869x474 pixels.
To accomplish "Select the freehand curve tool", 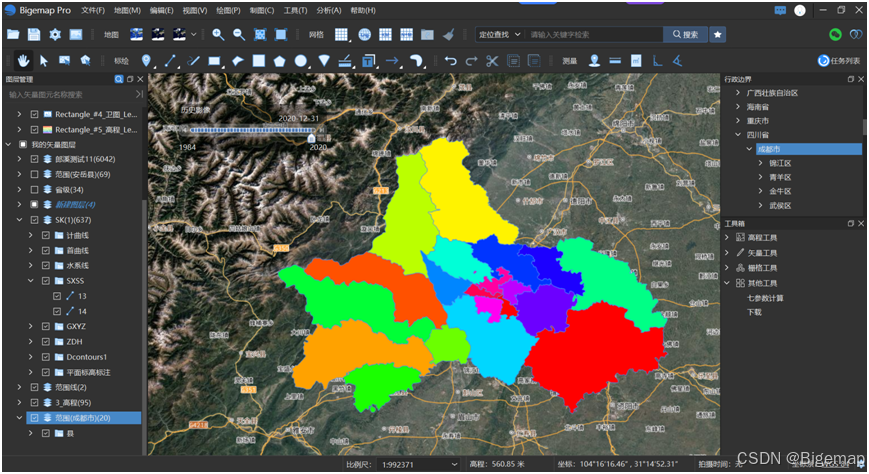I will 193,60.
